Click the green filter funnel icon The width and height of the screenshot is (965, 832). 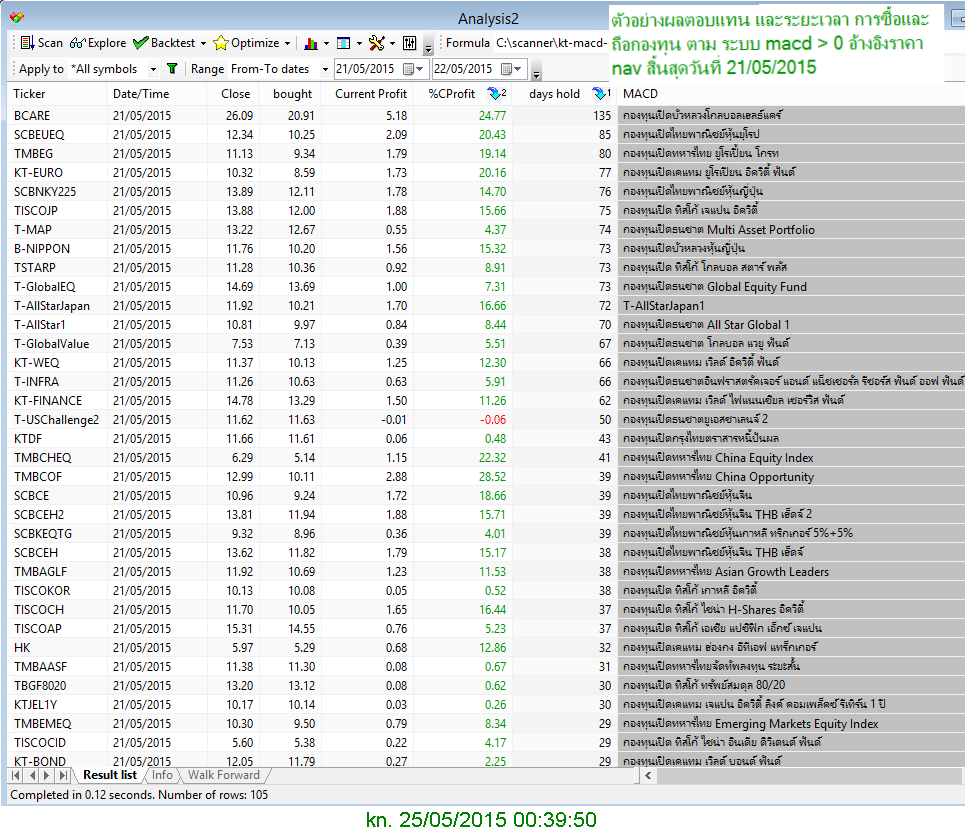[x=172, y=69]
